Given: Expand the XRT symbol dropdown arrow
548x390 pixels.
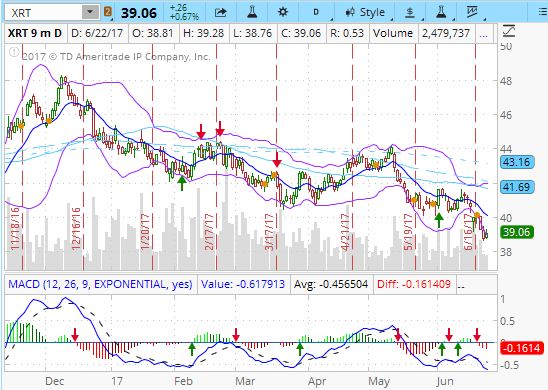Looking at the screenshot, I should (x=90, y=12).
